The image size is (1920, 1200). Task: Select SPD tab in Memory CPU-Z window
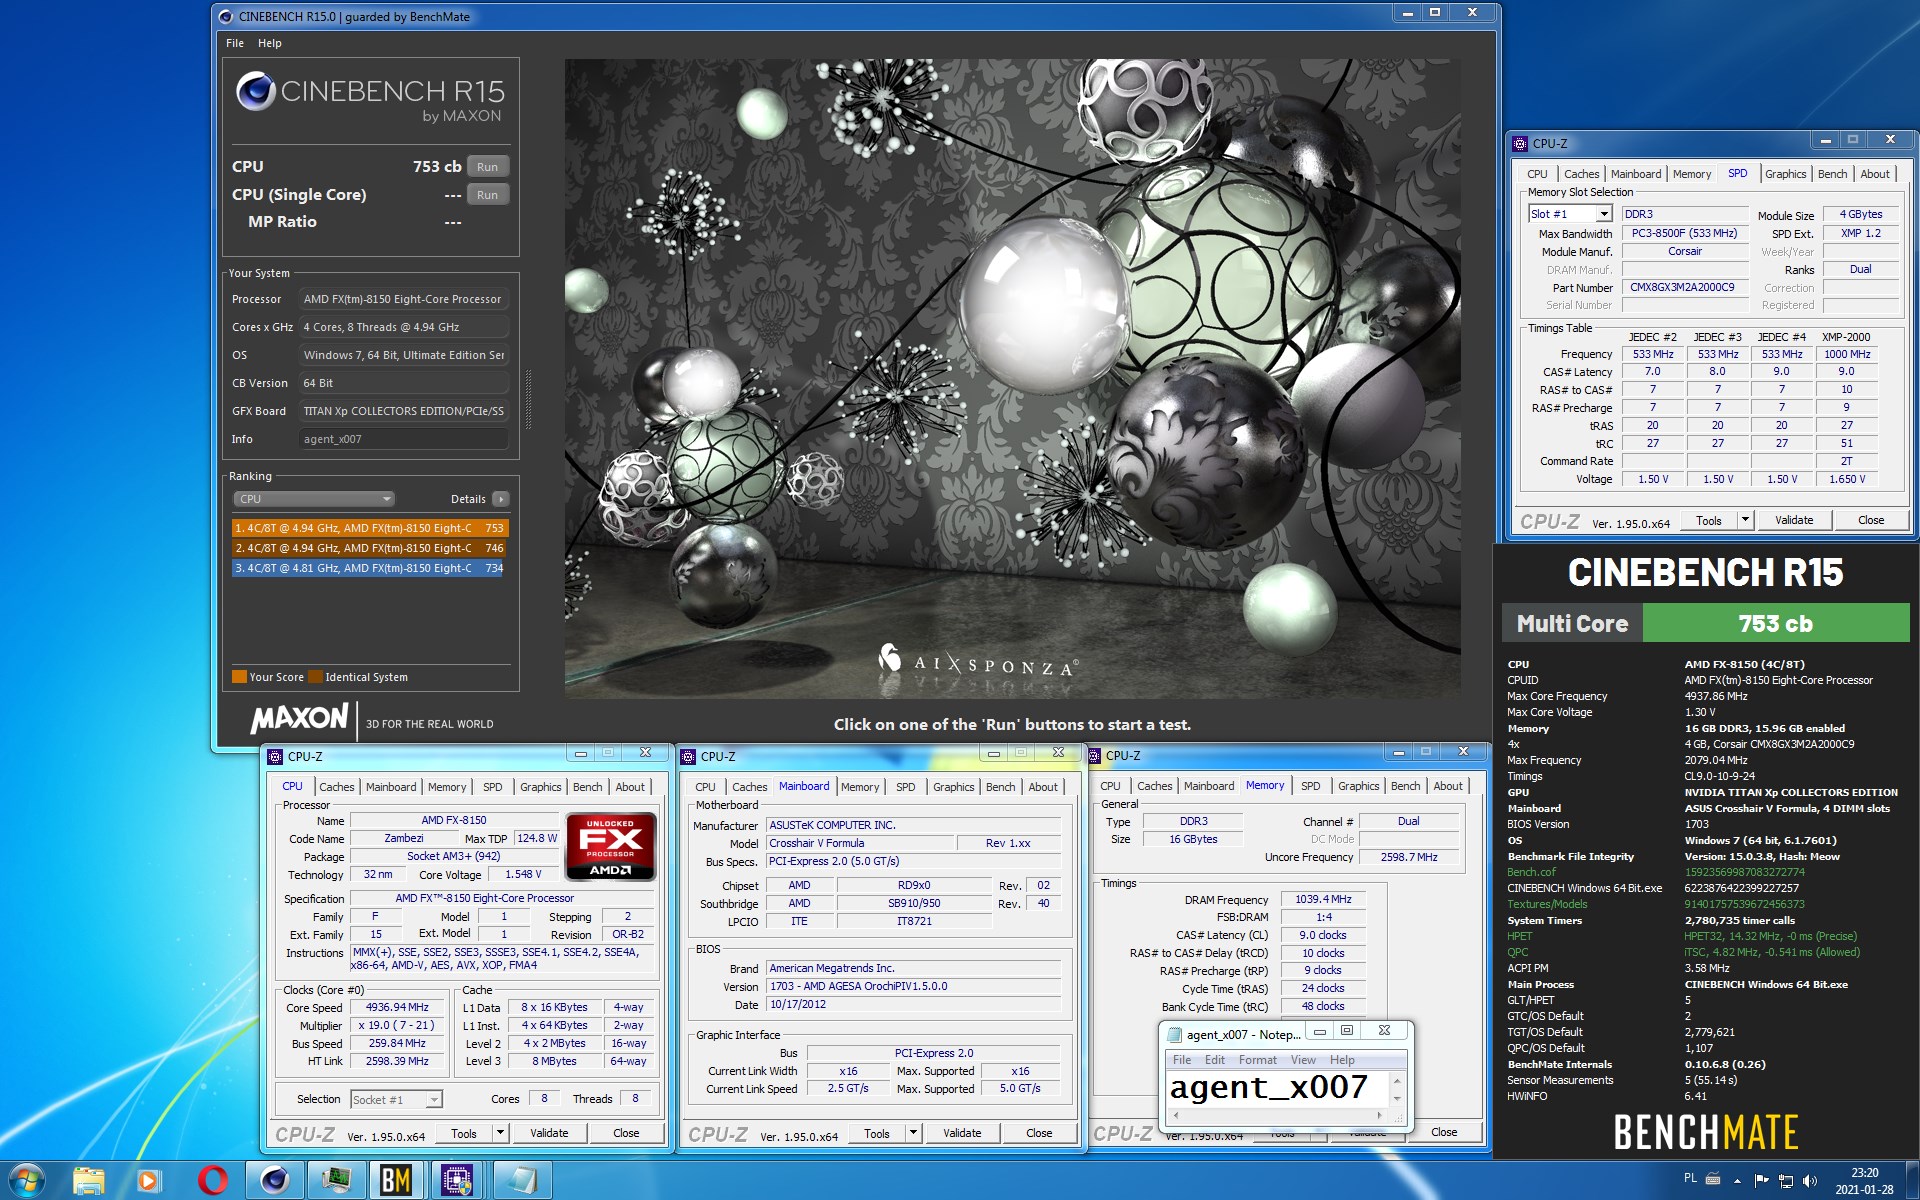pos(1310,786)
